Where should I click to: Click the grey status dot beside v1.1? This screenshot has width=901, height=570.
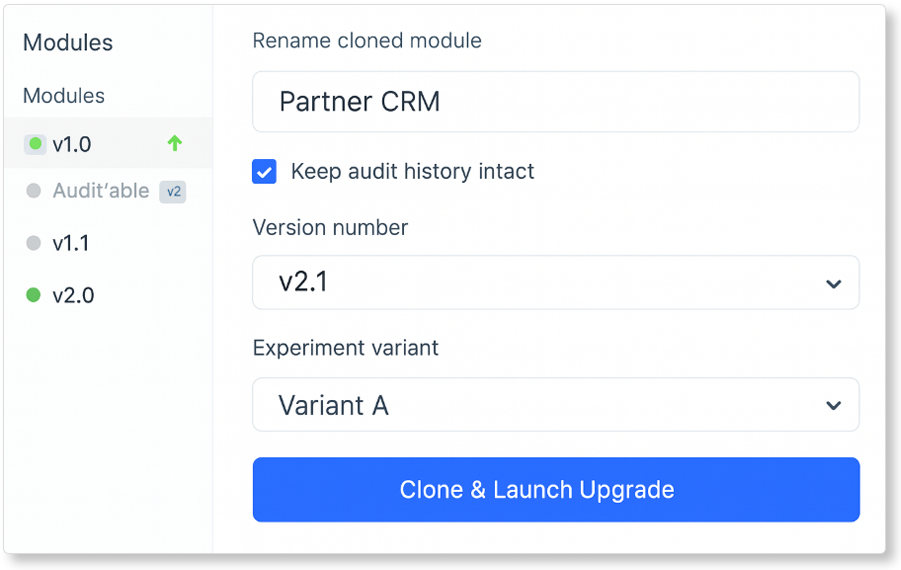pyautogui.click(x=33, y=243)
